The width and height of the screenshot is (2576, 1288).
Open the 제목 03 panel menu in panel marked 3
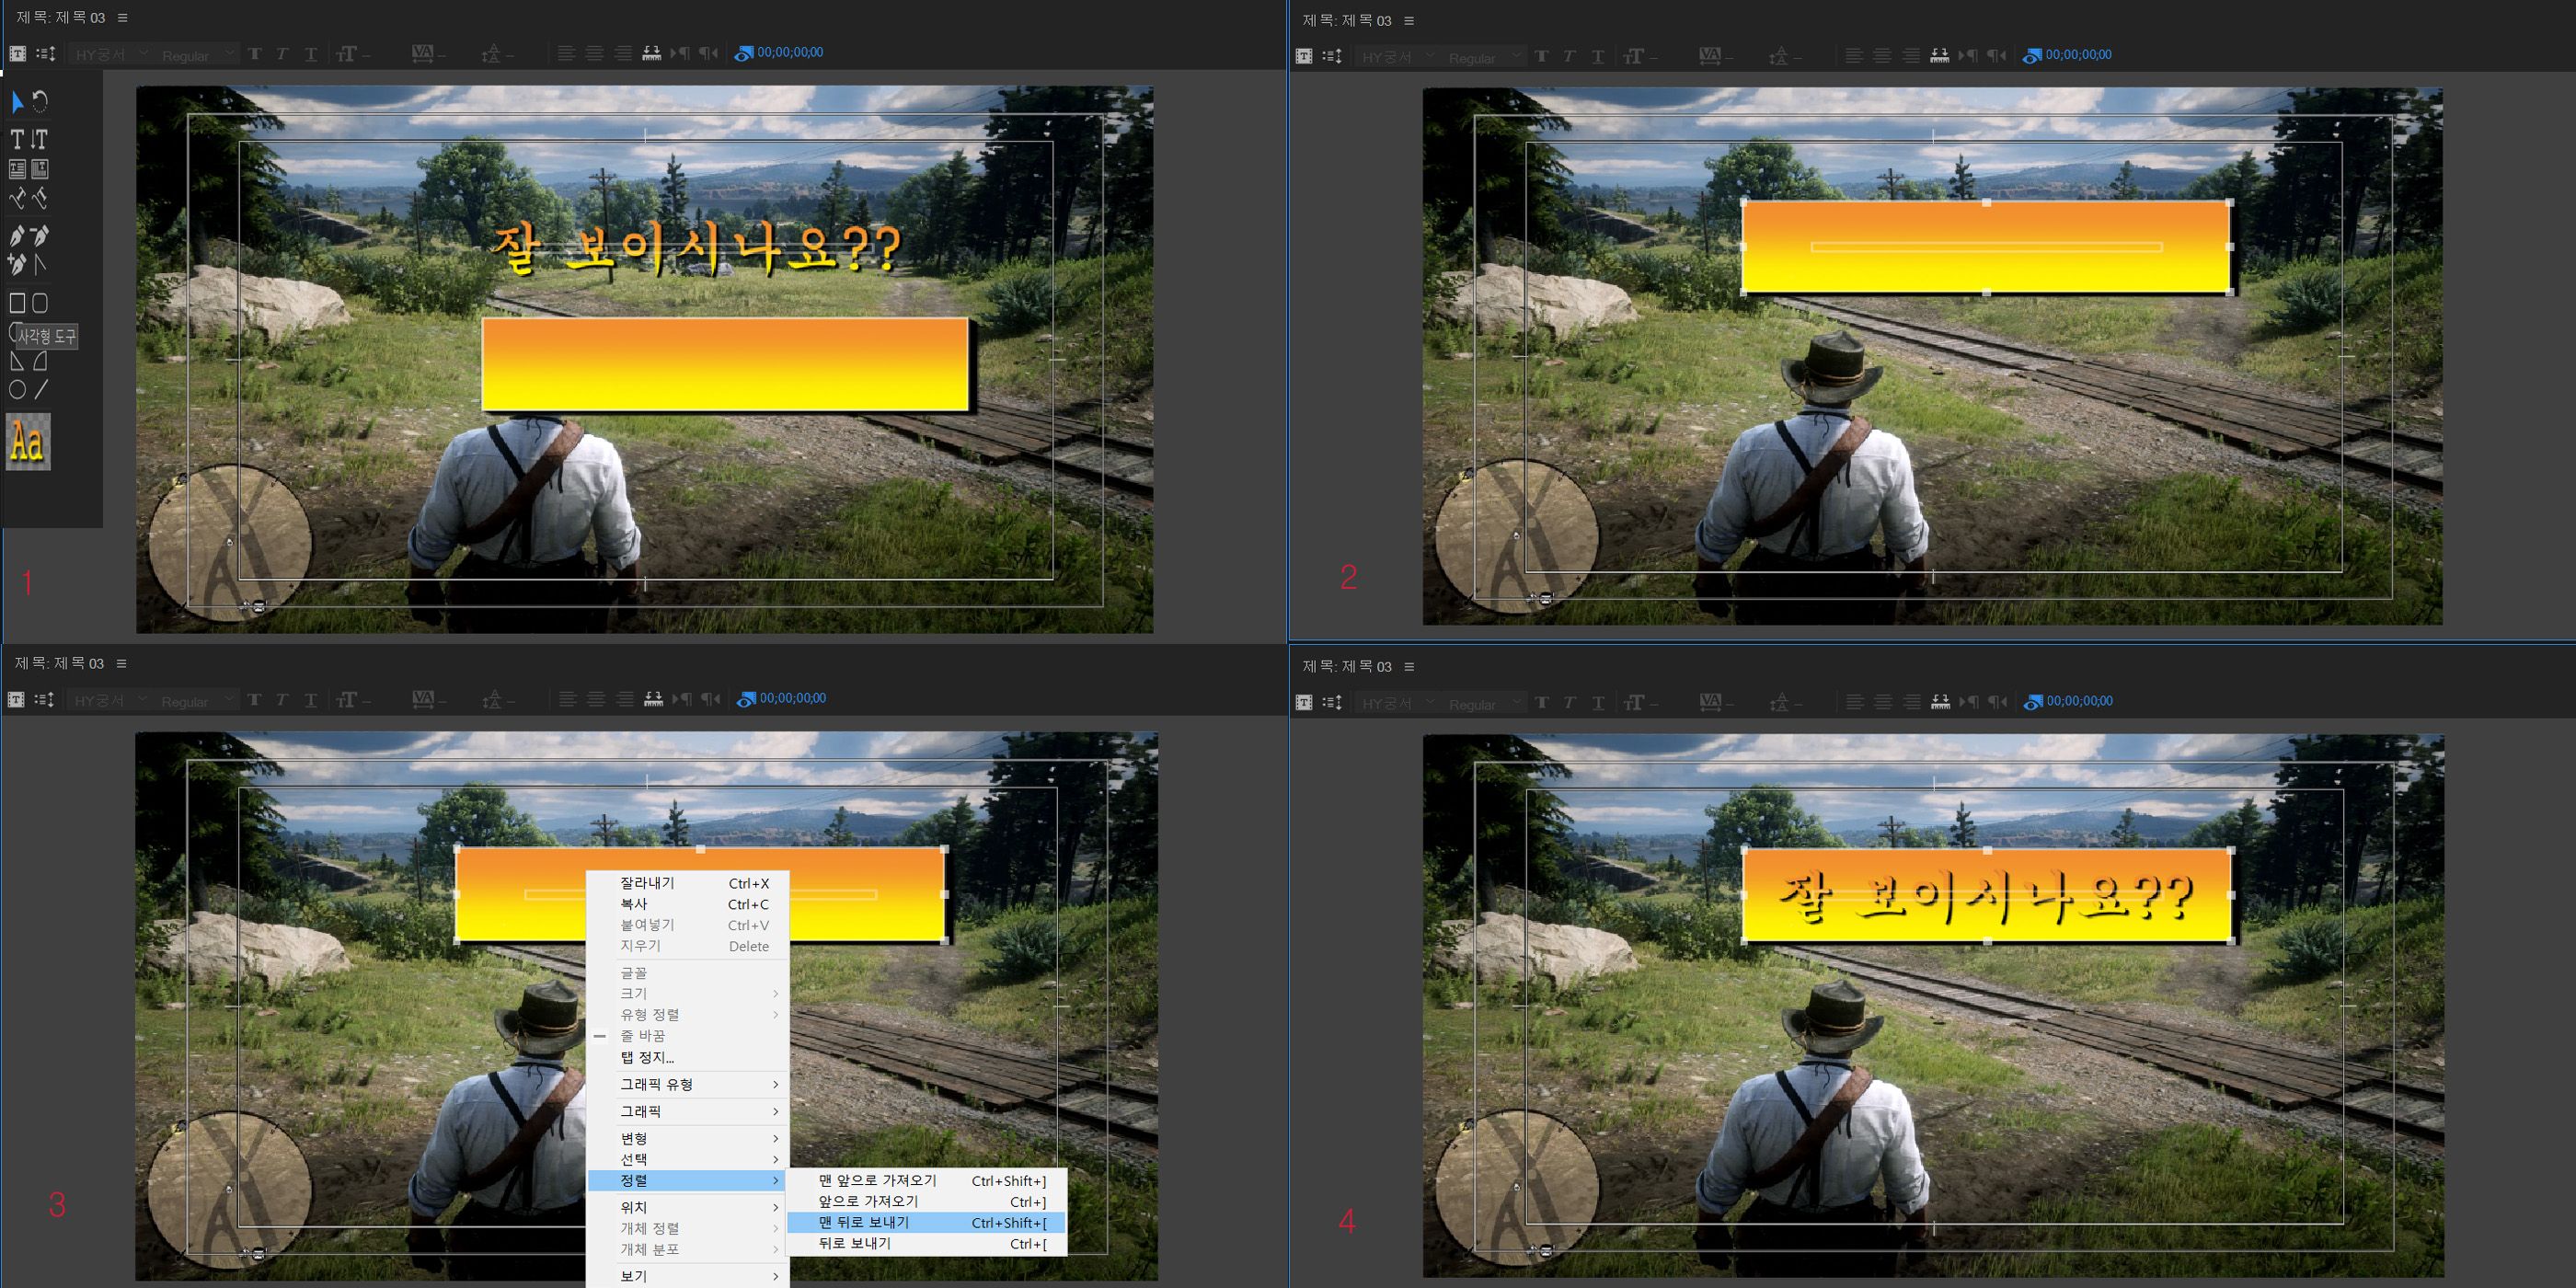[122, 664]
